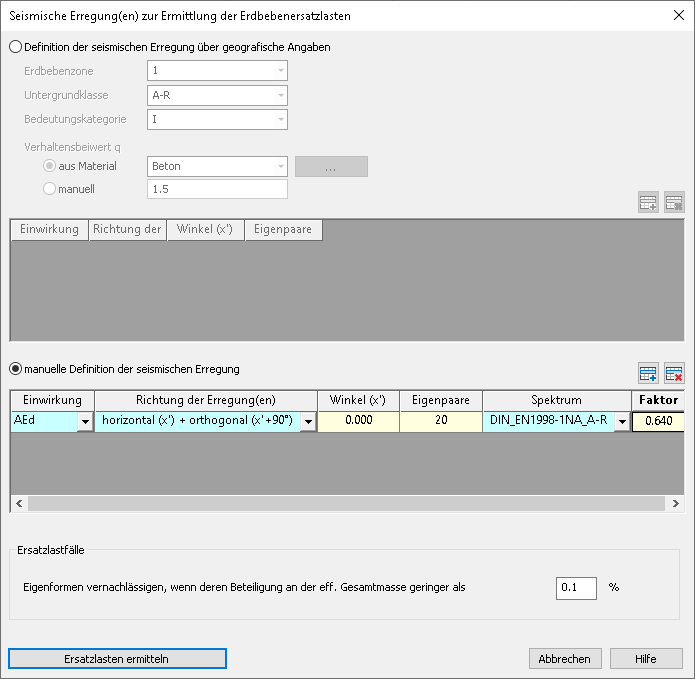Select definition via geografische Angaben radio
The height and width of the screenshot is (679, 695).
pyautogui.click(x=15, y=47)
